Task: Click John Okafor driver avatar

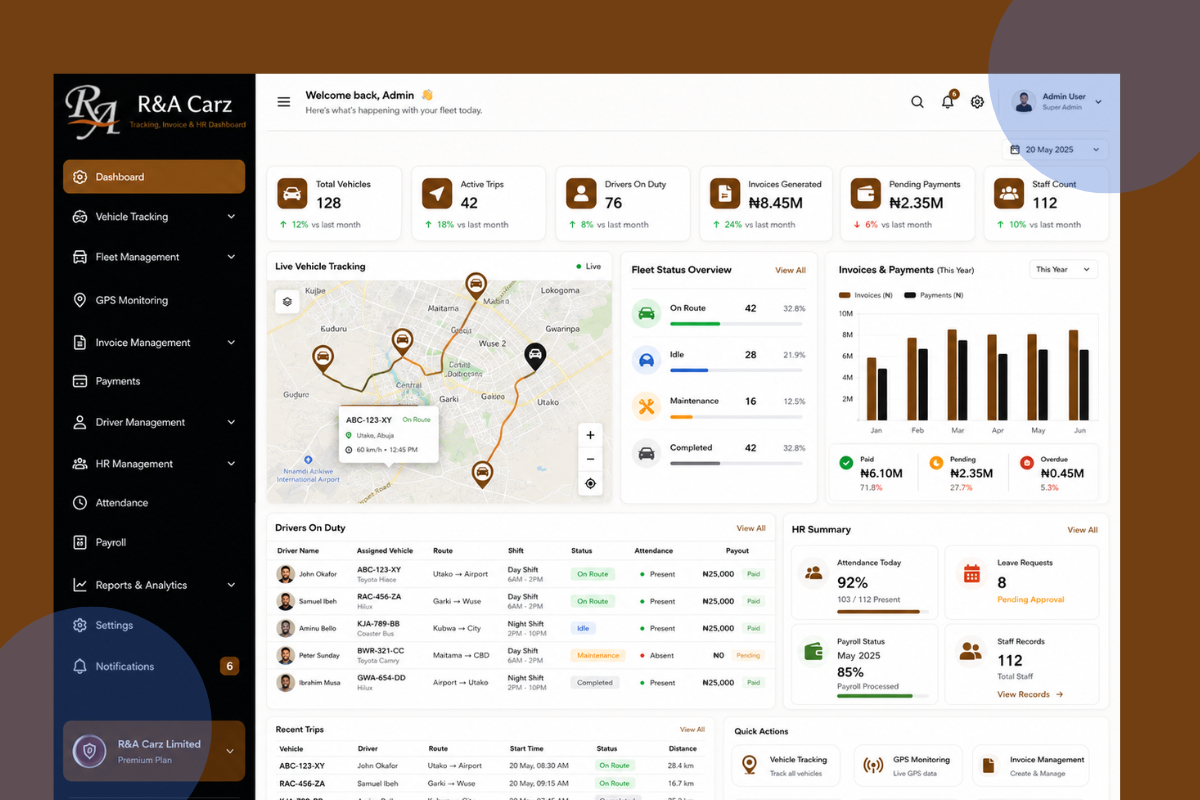Action: click(286, 574)
